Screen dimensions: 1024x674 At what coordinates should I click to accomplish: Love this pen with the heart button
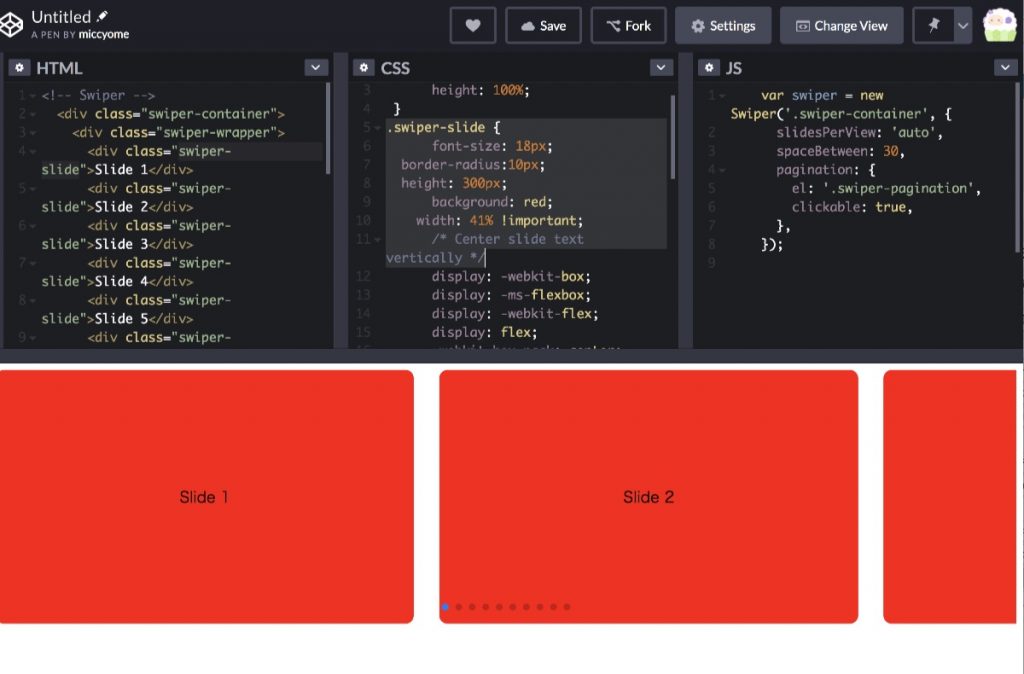click(x=473, y=26)
